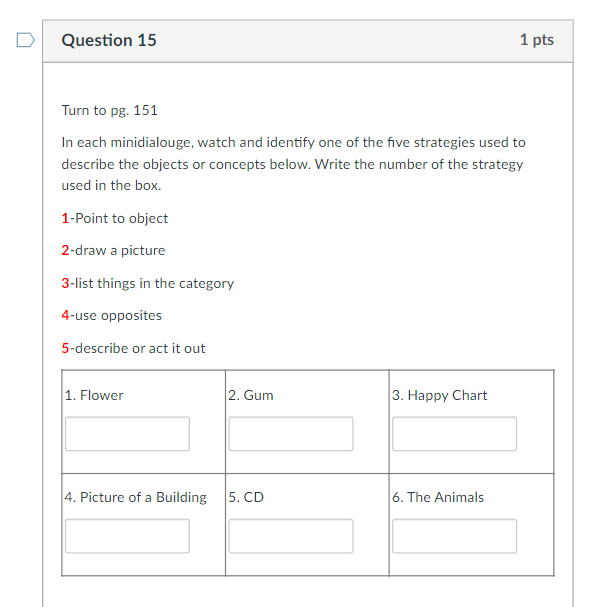This screenshot has width=607, height=607.
Task: Click the red number 1 before Point to object
Action: pyautogui.click(x=65, y=218)
